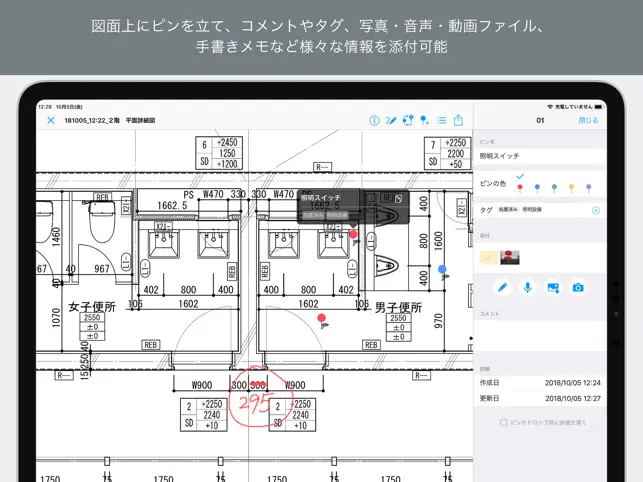Select the red pin near the sink
This screenshot has width=643, height=482.
pyautogui.click(x=353, y=235)
